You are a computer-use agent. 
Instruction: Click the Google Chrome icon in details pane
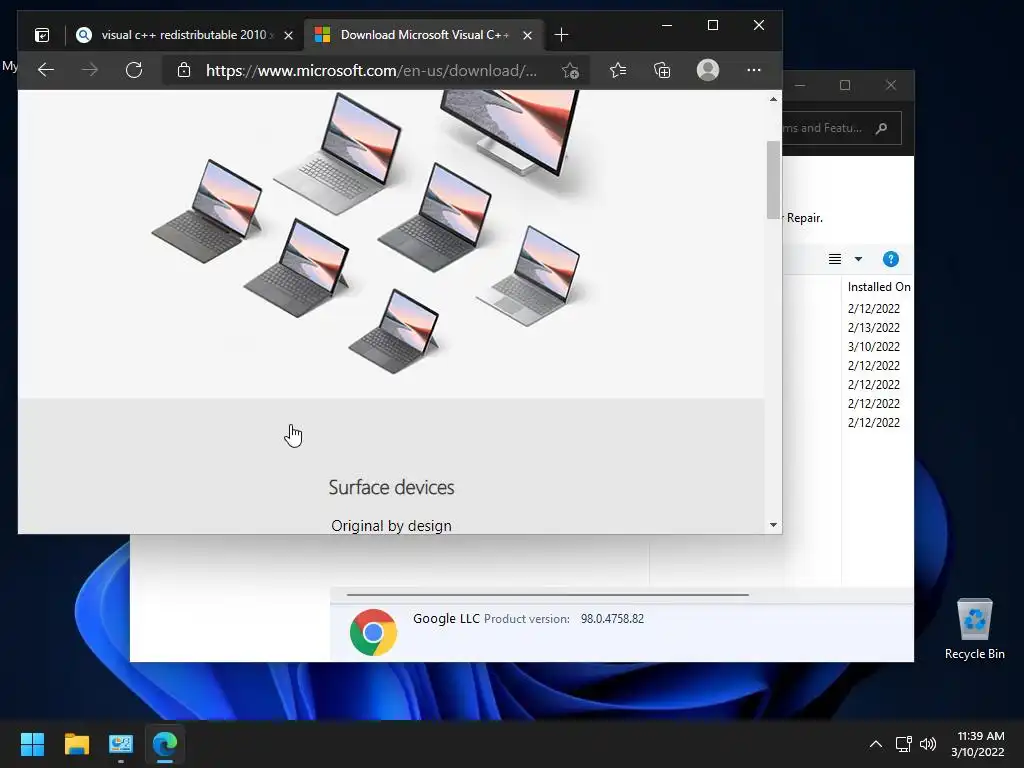pyautogui.click(x=373, y=632)
